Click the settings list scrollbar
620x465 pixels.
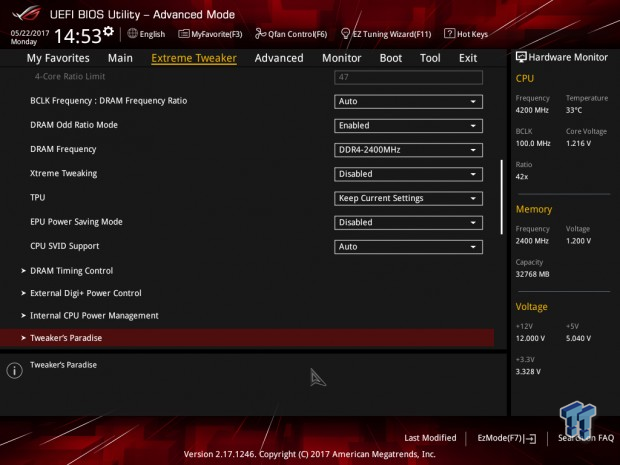[501, 197]
